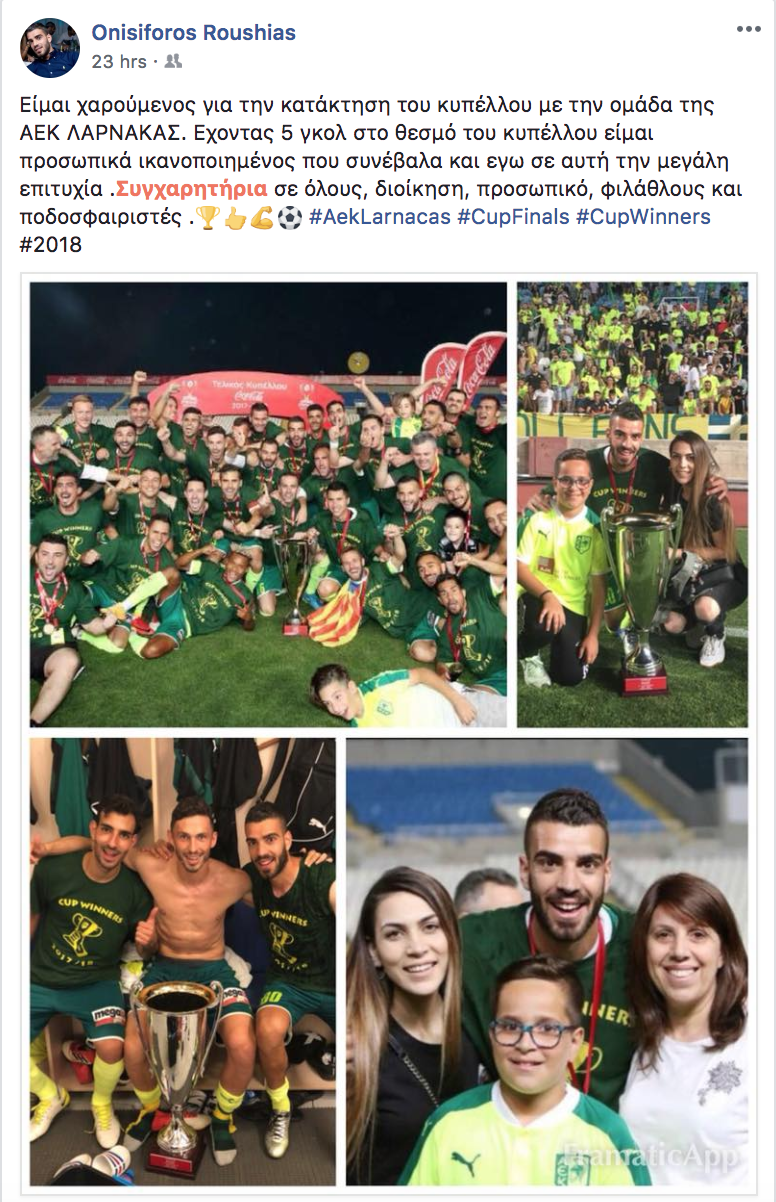Click the 23 hrs timestamp
Image resolution: width=776 pixels, height=1202 pixels.
(x=119, y=62)
